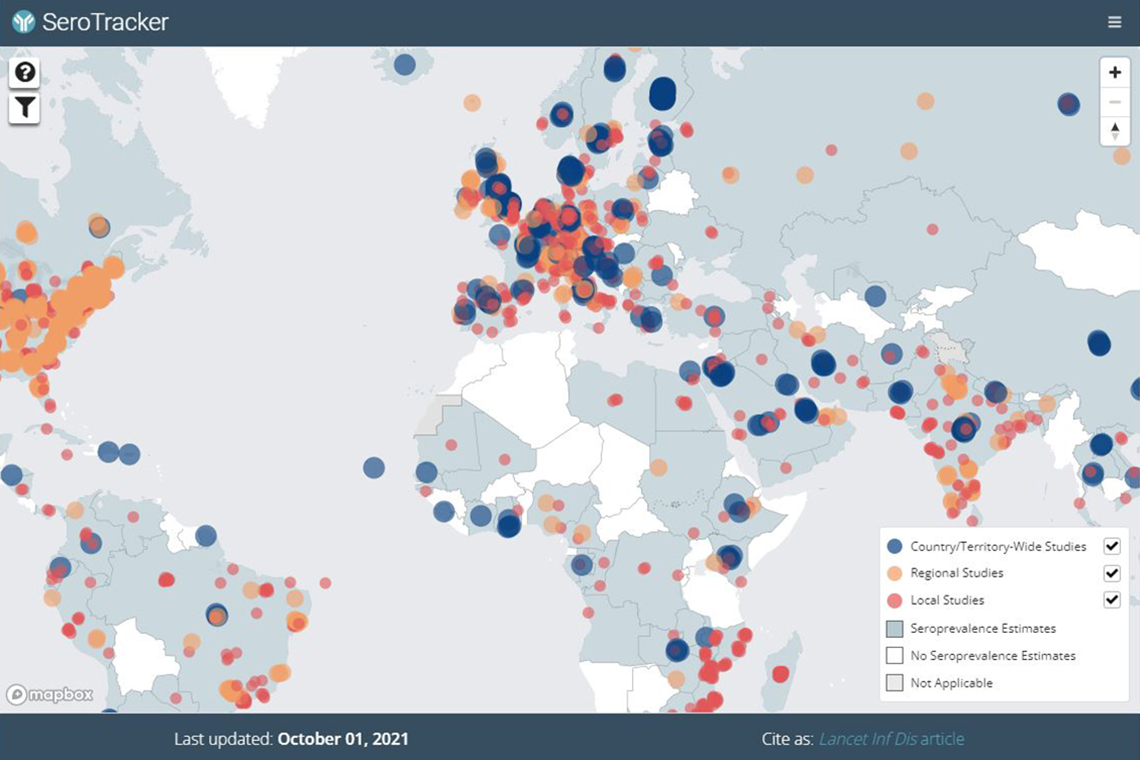Select the large blue marker over Finland

click(x=661, y=95)
